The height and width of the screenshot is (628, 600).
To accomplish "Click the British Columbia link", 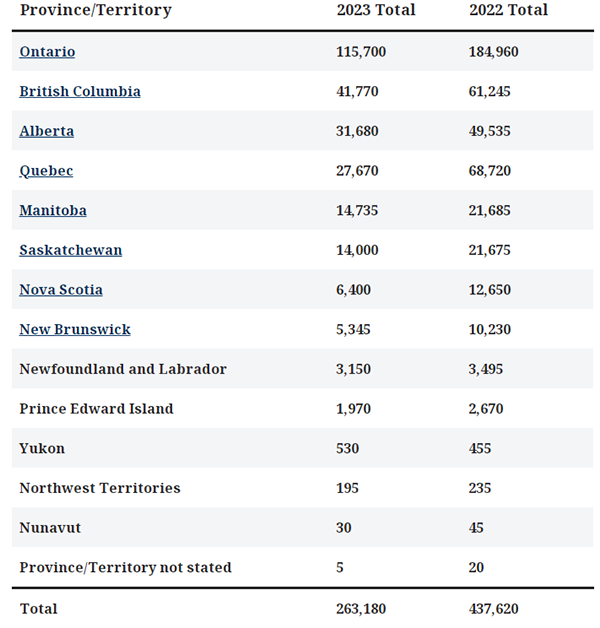I will (x=80, y=92).
